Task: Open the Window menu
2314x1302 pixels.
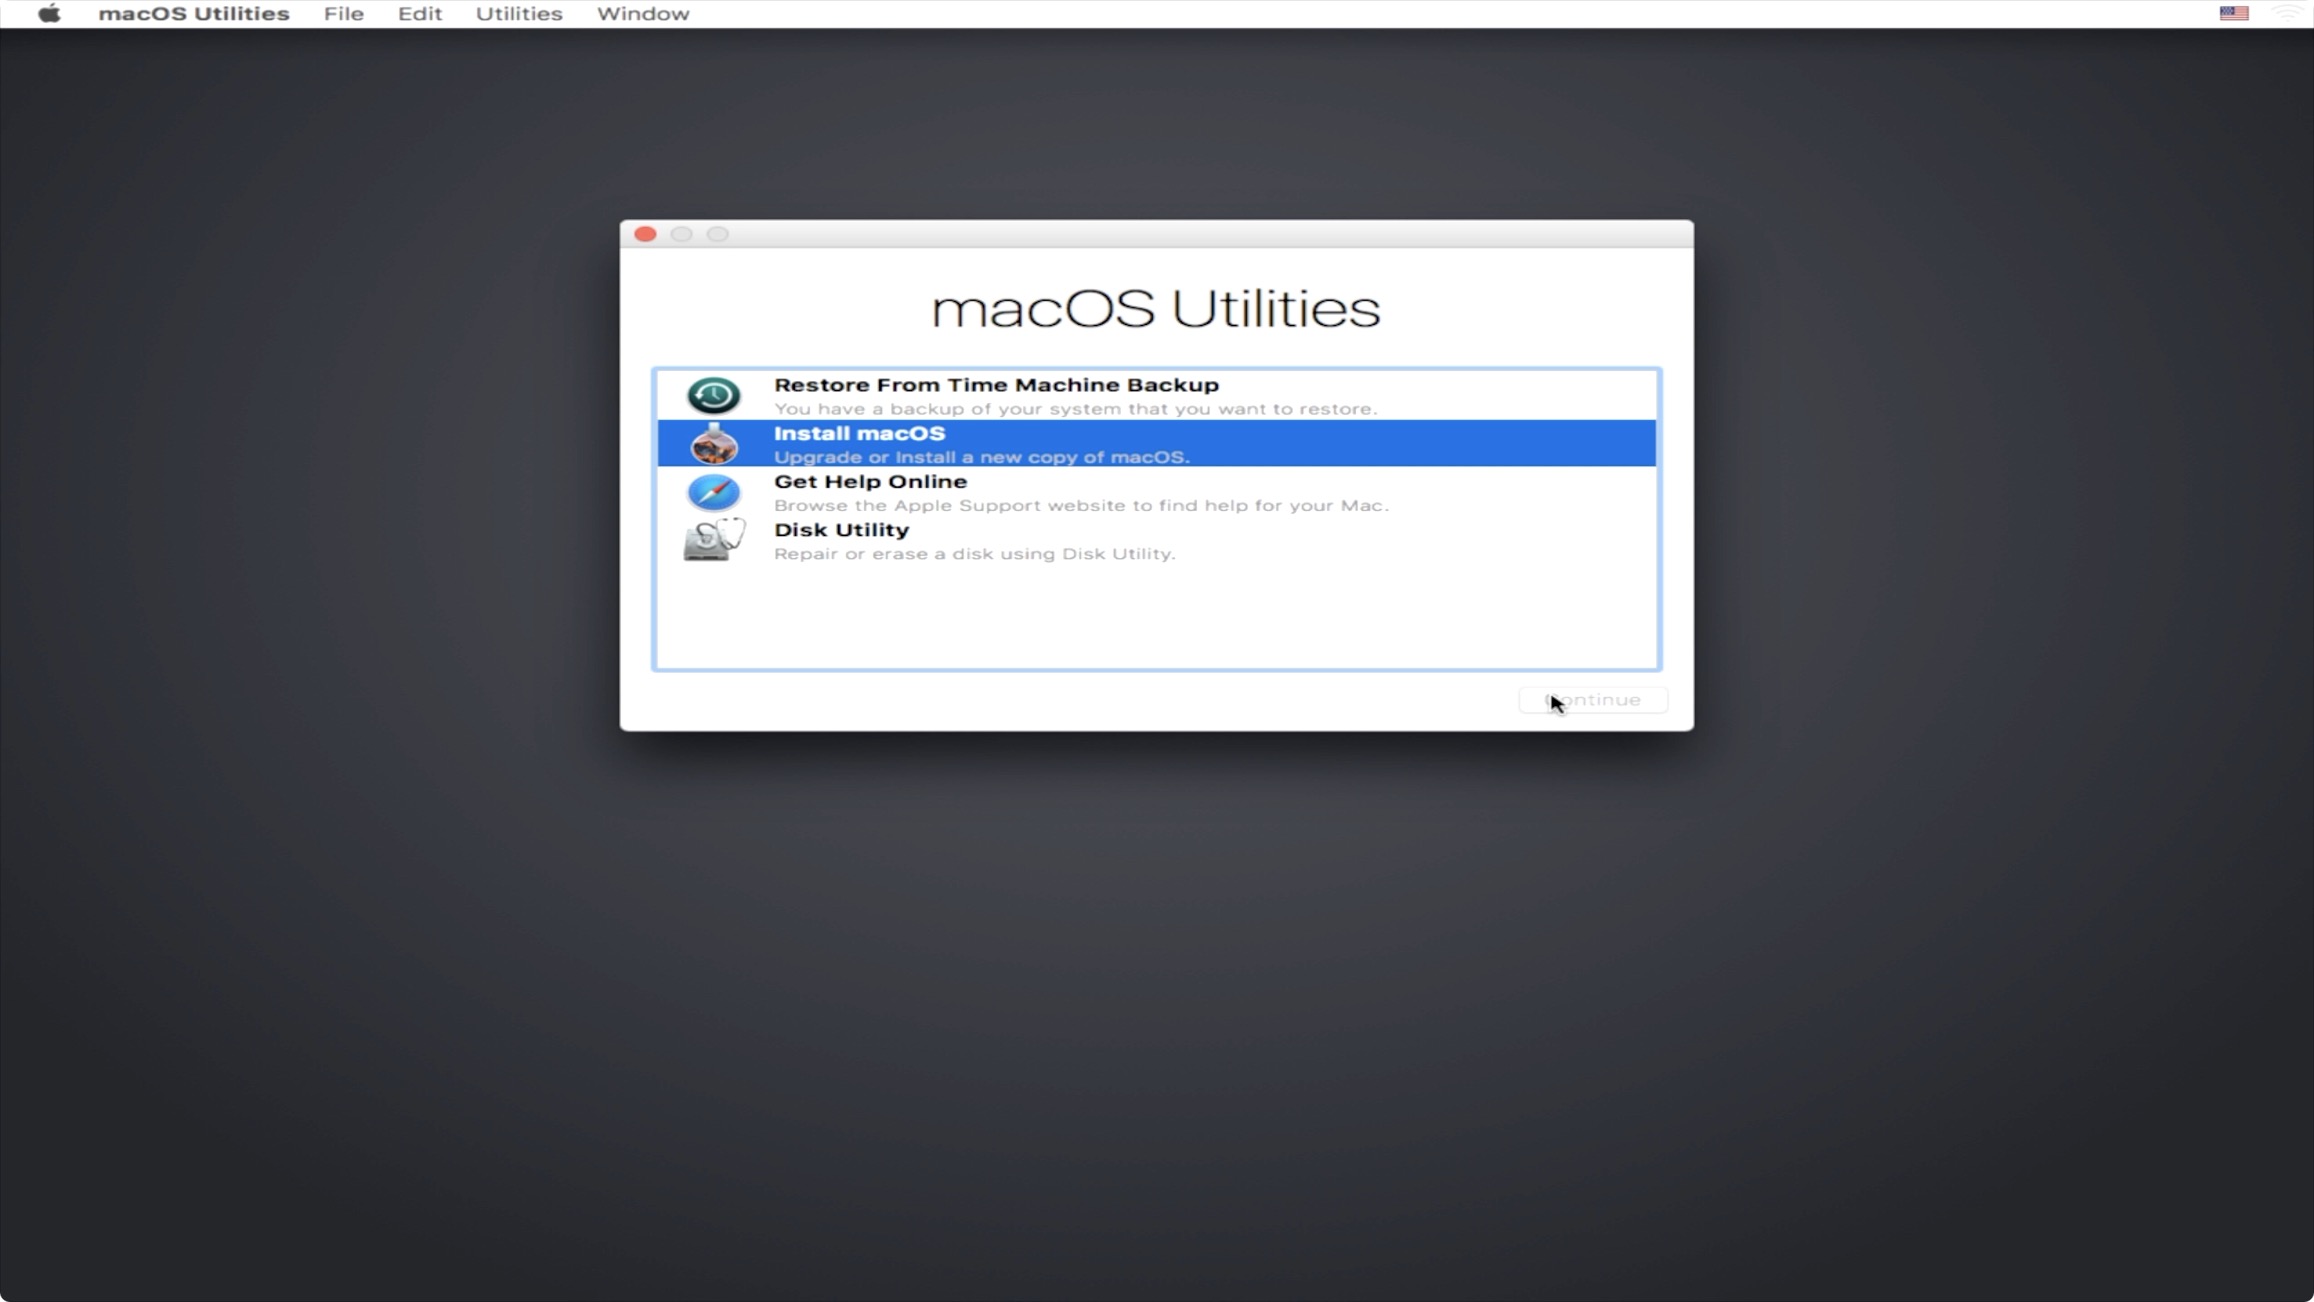Action: point(642,14)
